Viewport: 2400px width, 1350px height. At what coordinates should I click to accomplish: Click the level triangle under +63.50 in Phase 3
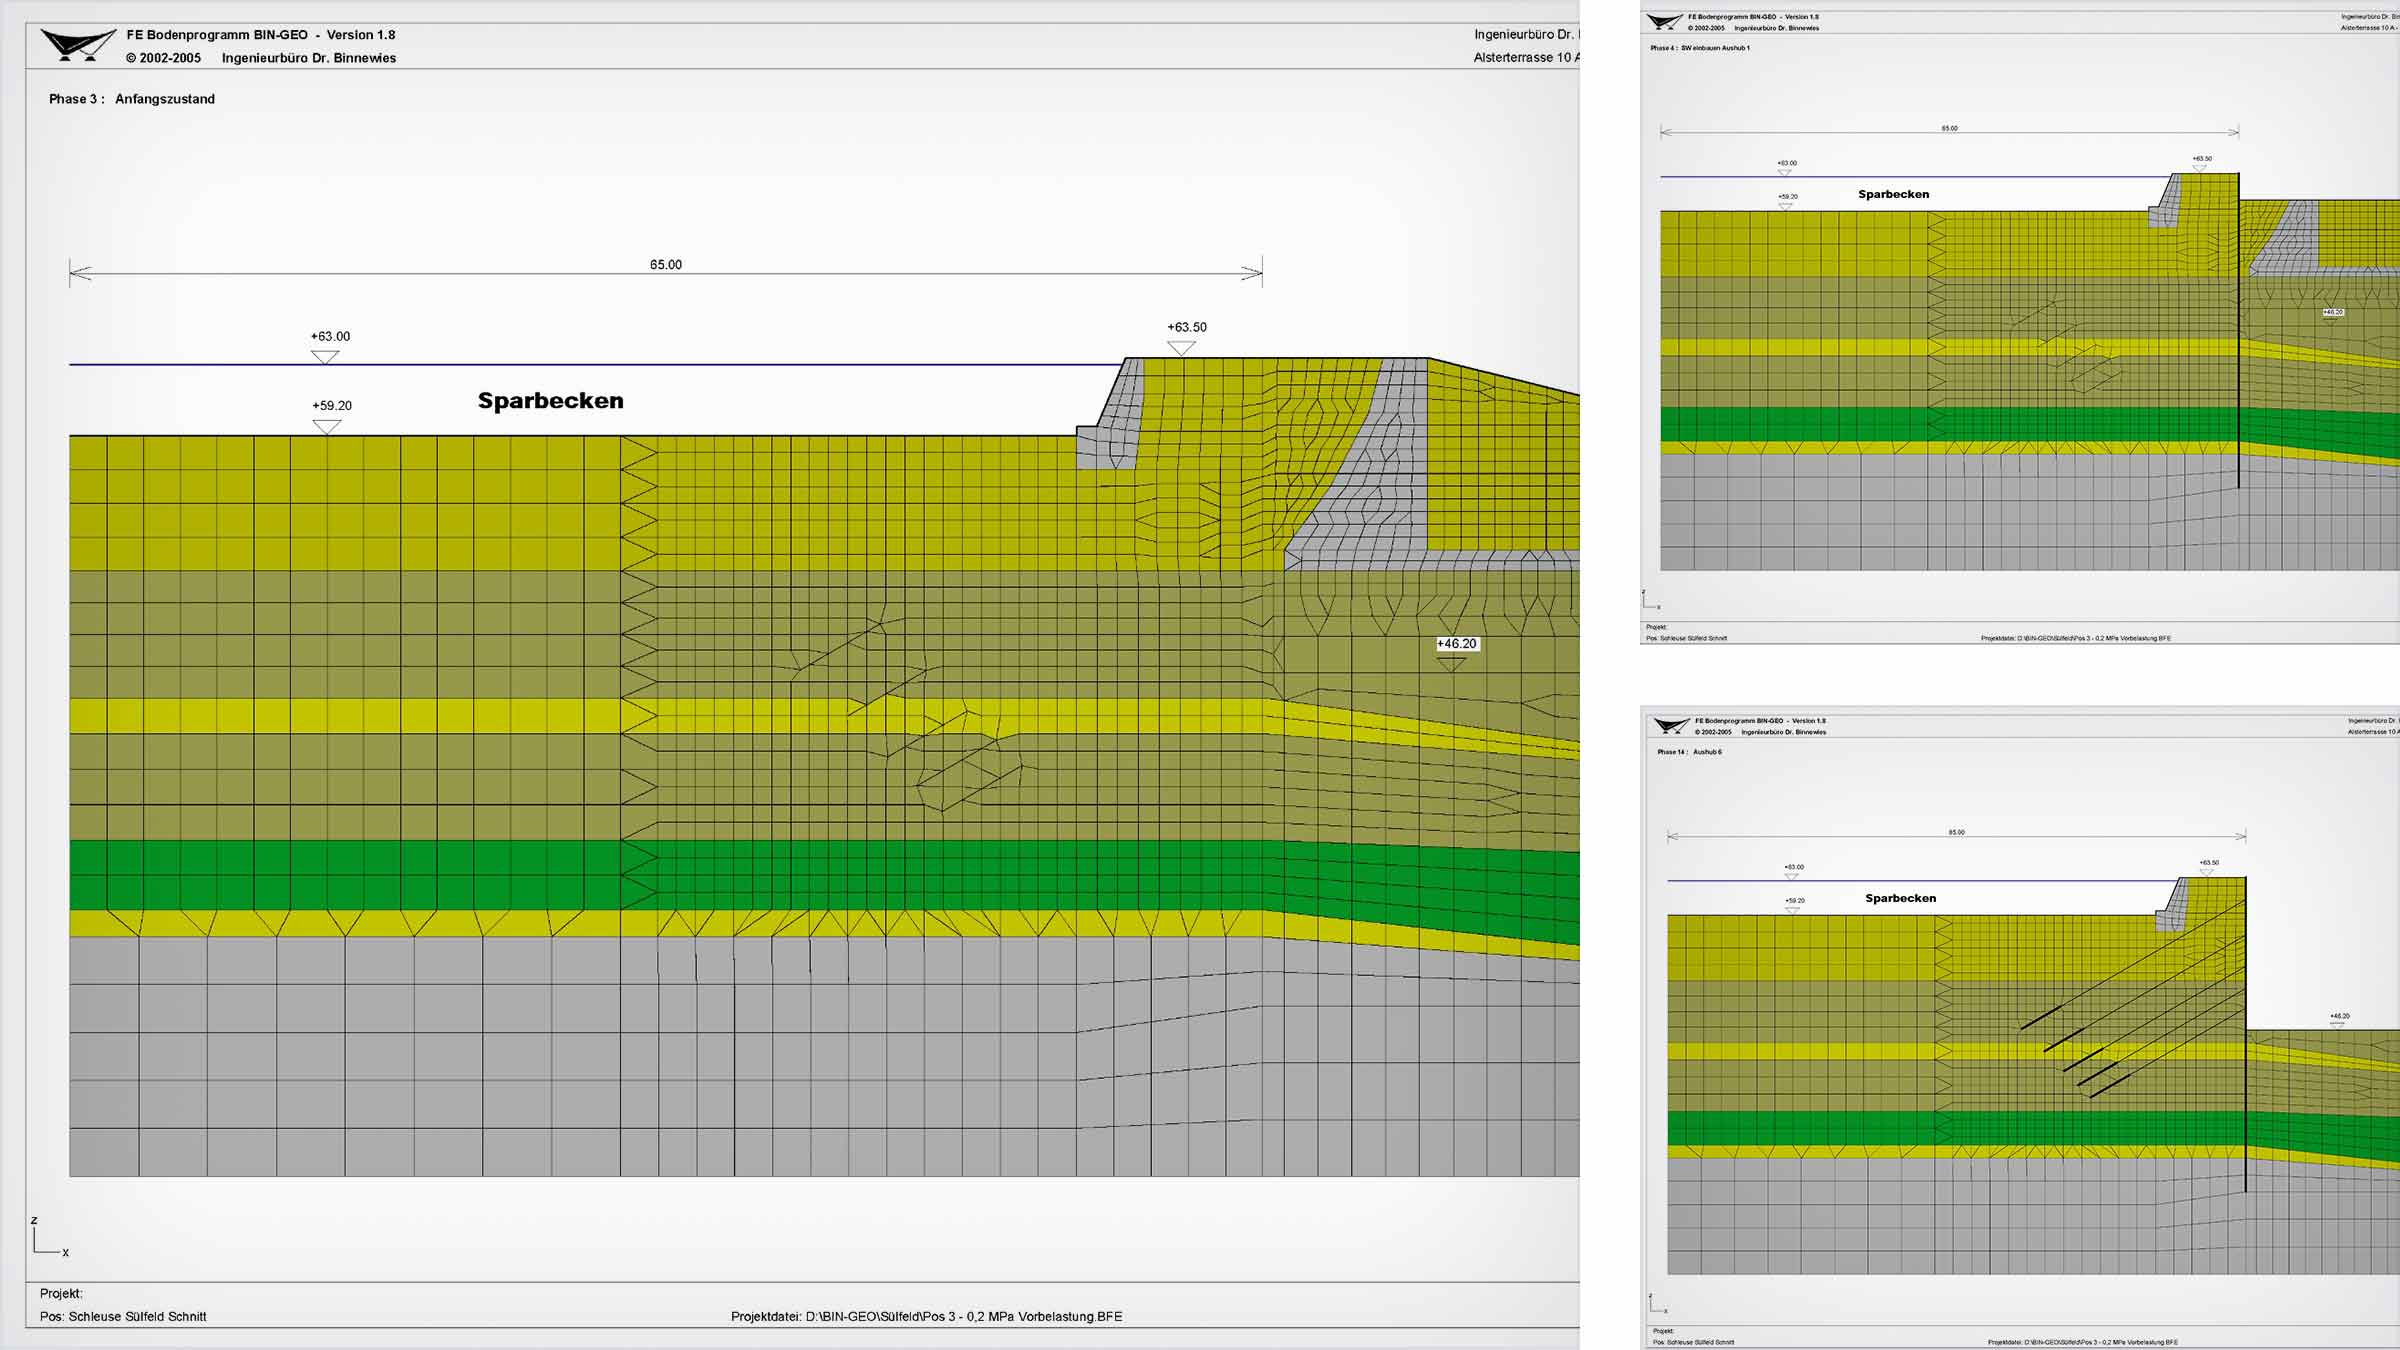point(1181,348)
